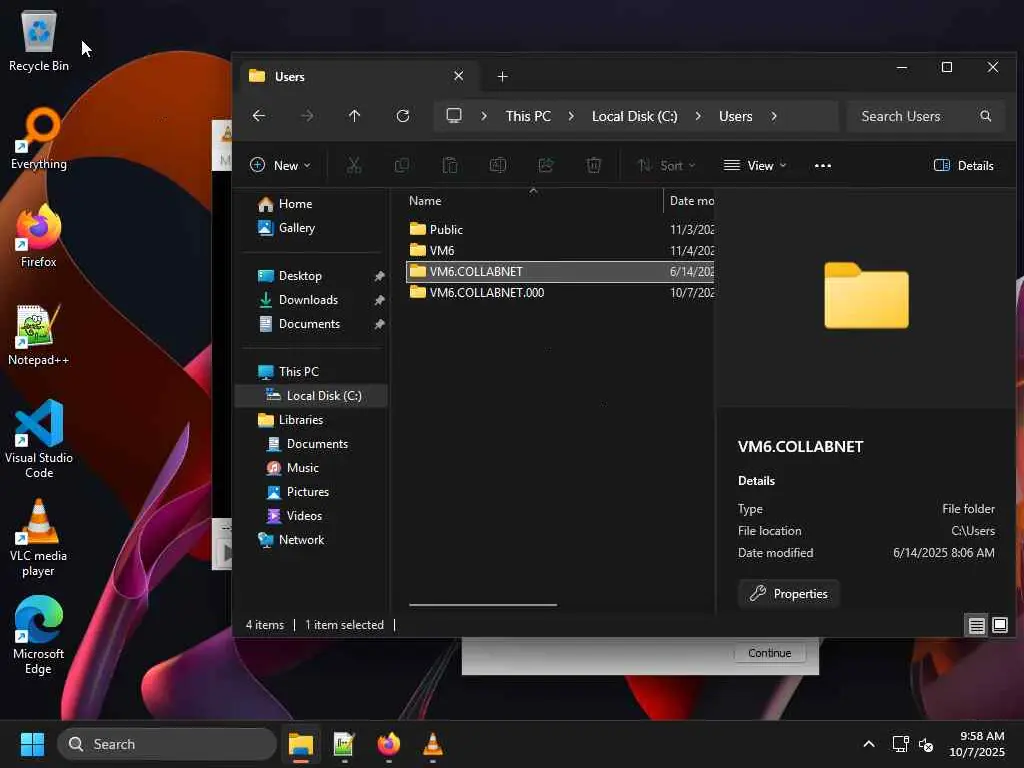Click File Explorer in the taskbar
This screenshot has height=768, width=1024.
[x=301, y=744]
